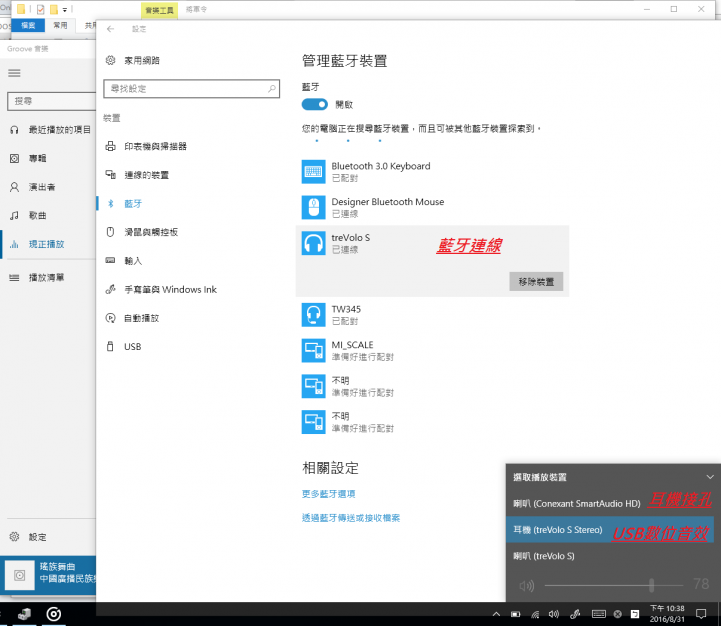The width and height of the screenshot is (721, 626).
Task: Select the treVolo S headphone icon
Action: tap(314, 243)
